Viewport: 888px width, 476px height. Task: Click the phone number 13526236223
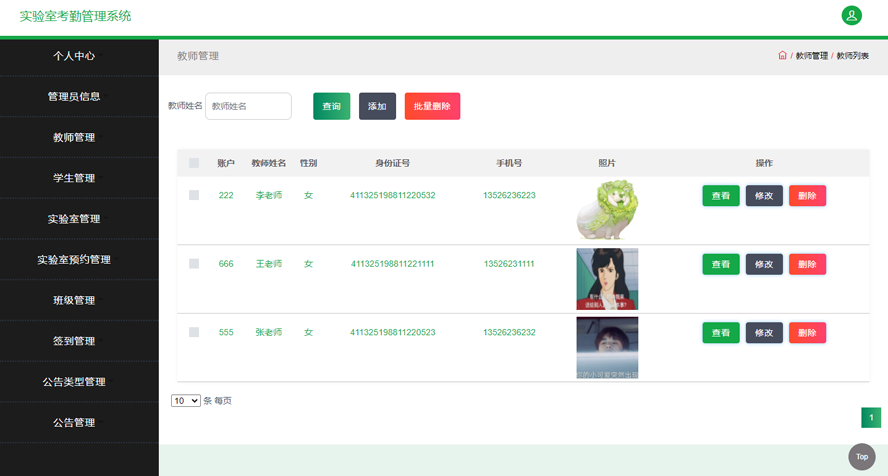(509, 195)
